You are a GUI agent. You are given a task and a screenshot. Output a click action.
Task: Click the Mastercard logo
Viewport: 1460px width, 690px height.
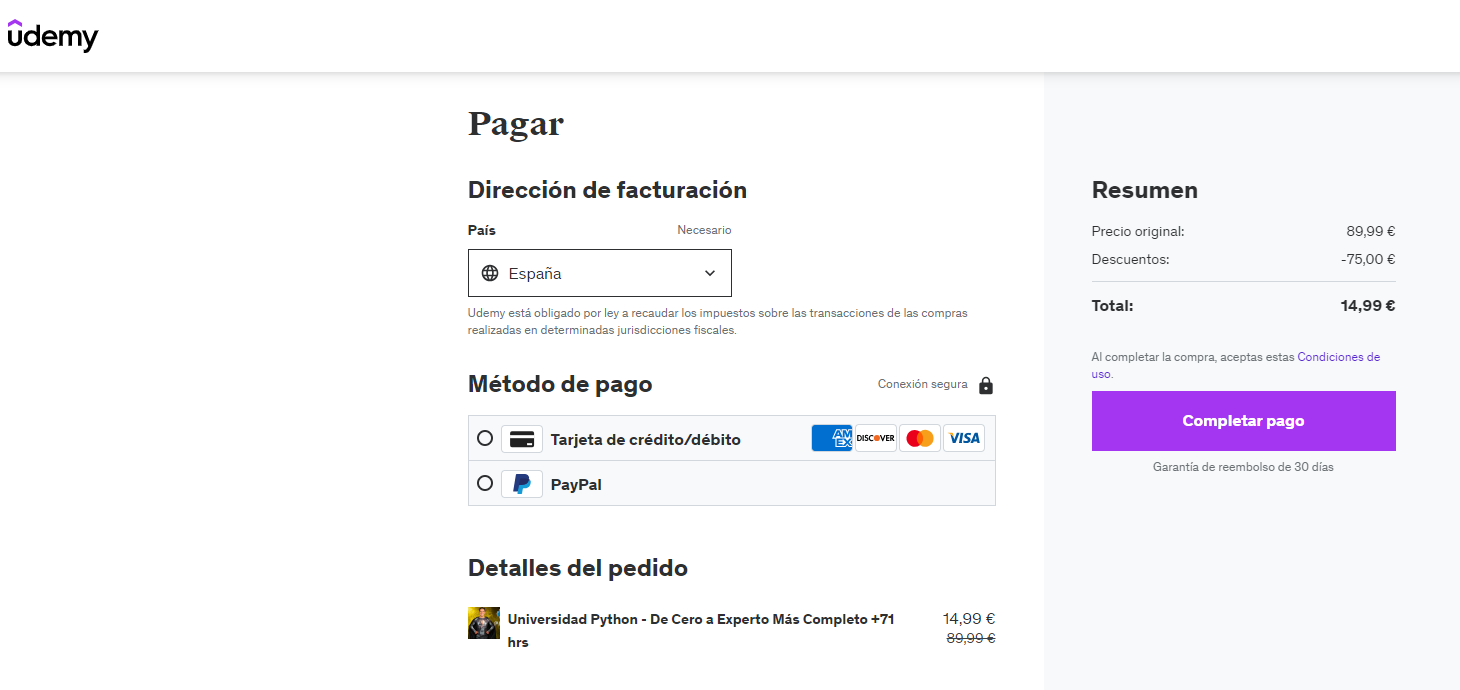pos(920,438)
